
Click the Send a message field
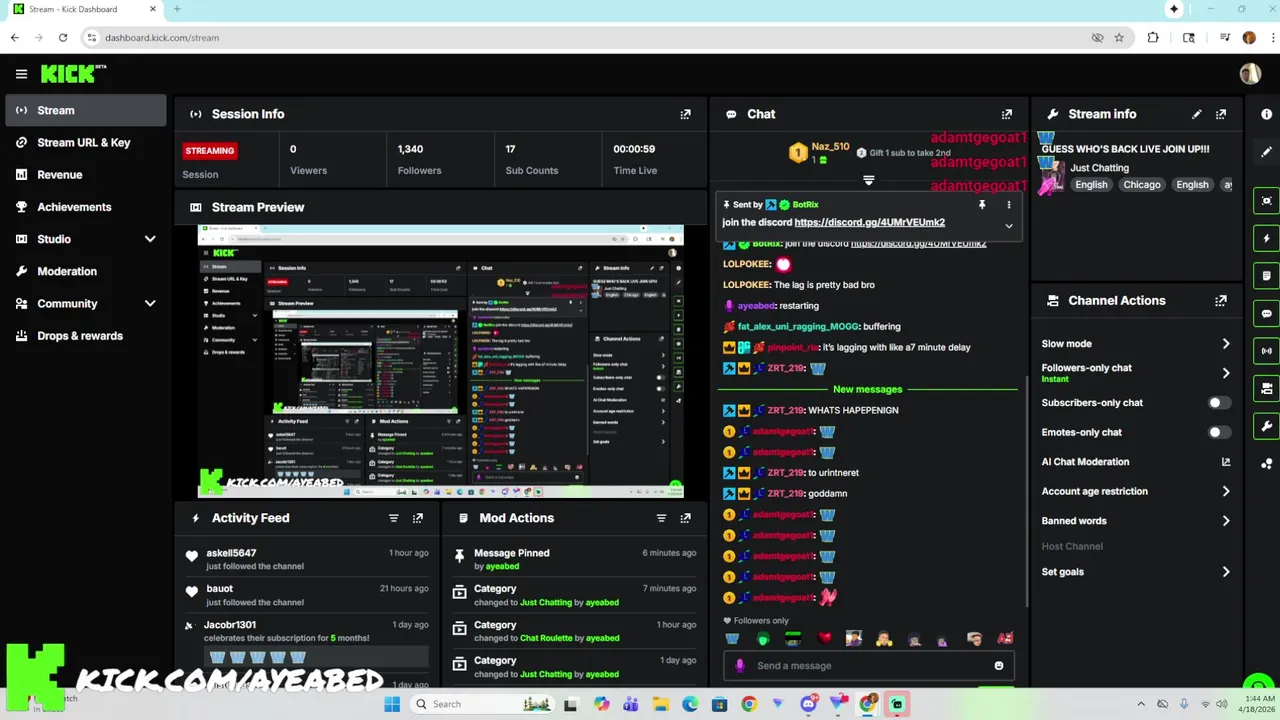[x=868, y=665]
